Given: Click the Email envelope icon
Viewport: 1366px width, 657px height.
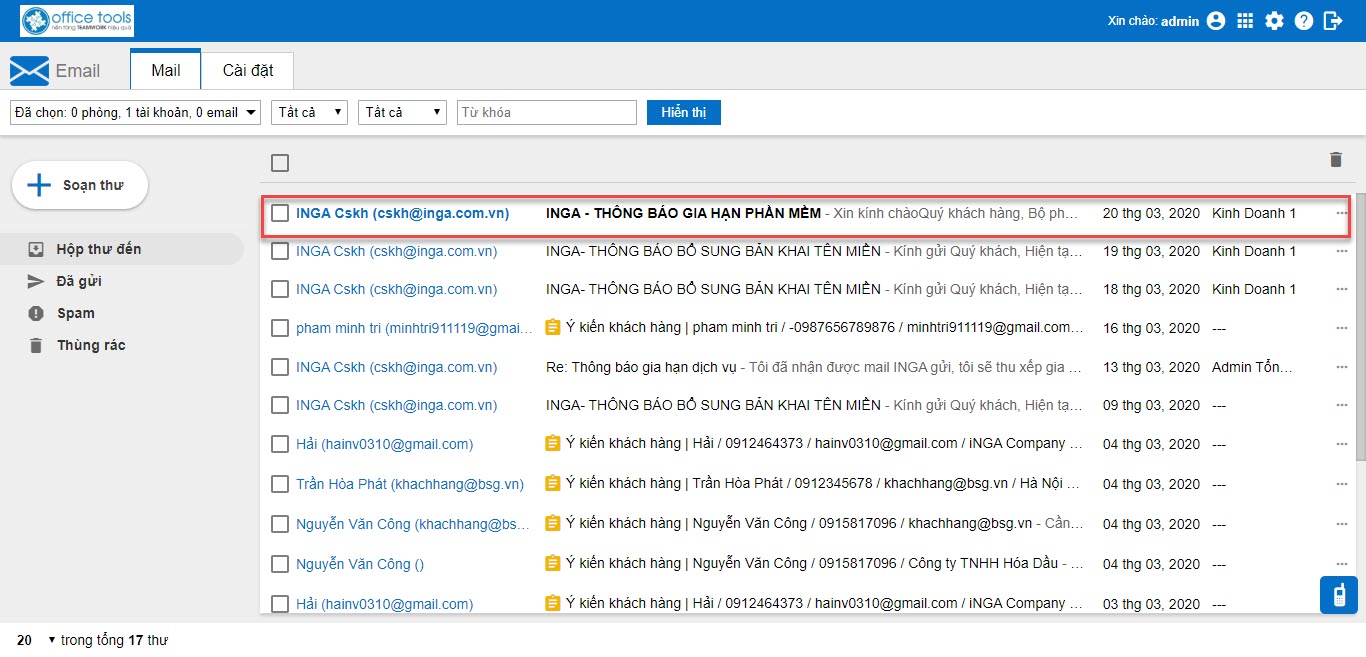Looking at the screenshot, I should pyautogui.click(x=29, y=71).
